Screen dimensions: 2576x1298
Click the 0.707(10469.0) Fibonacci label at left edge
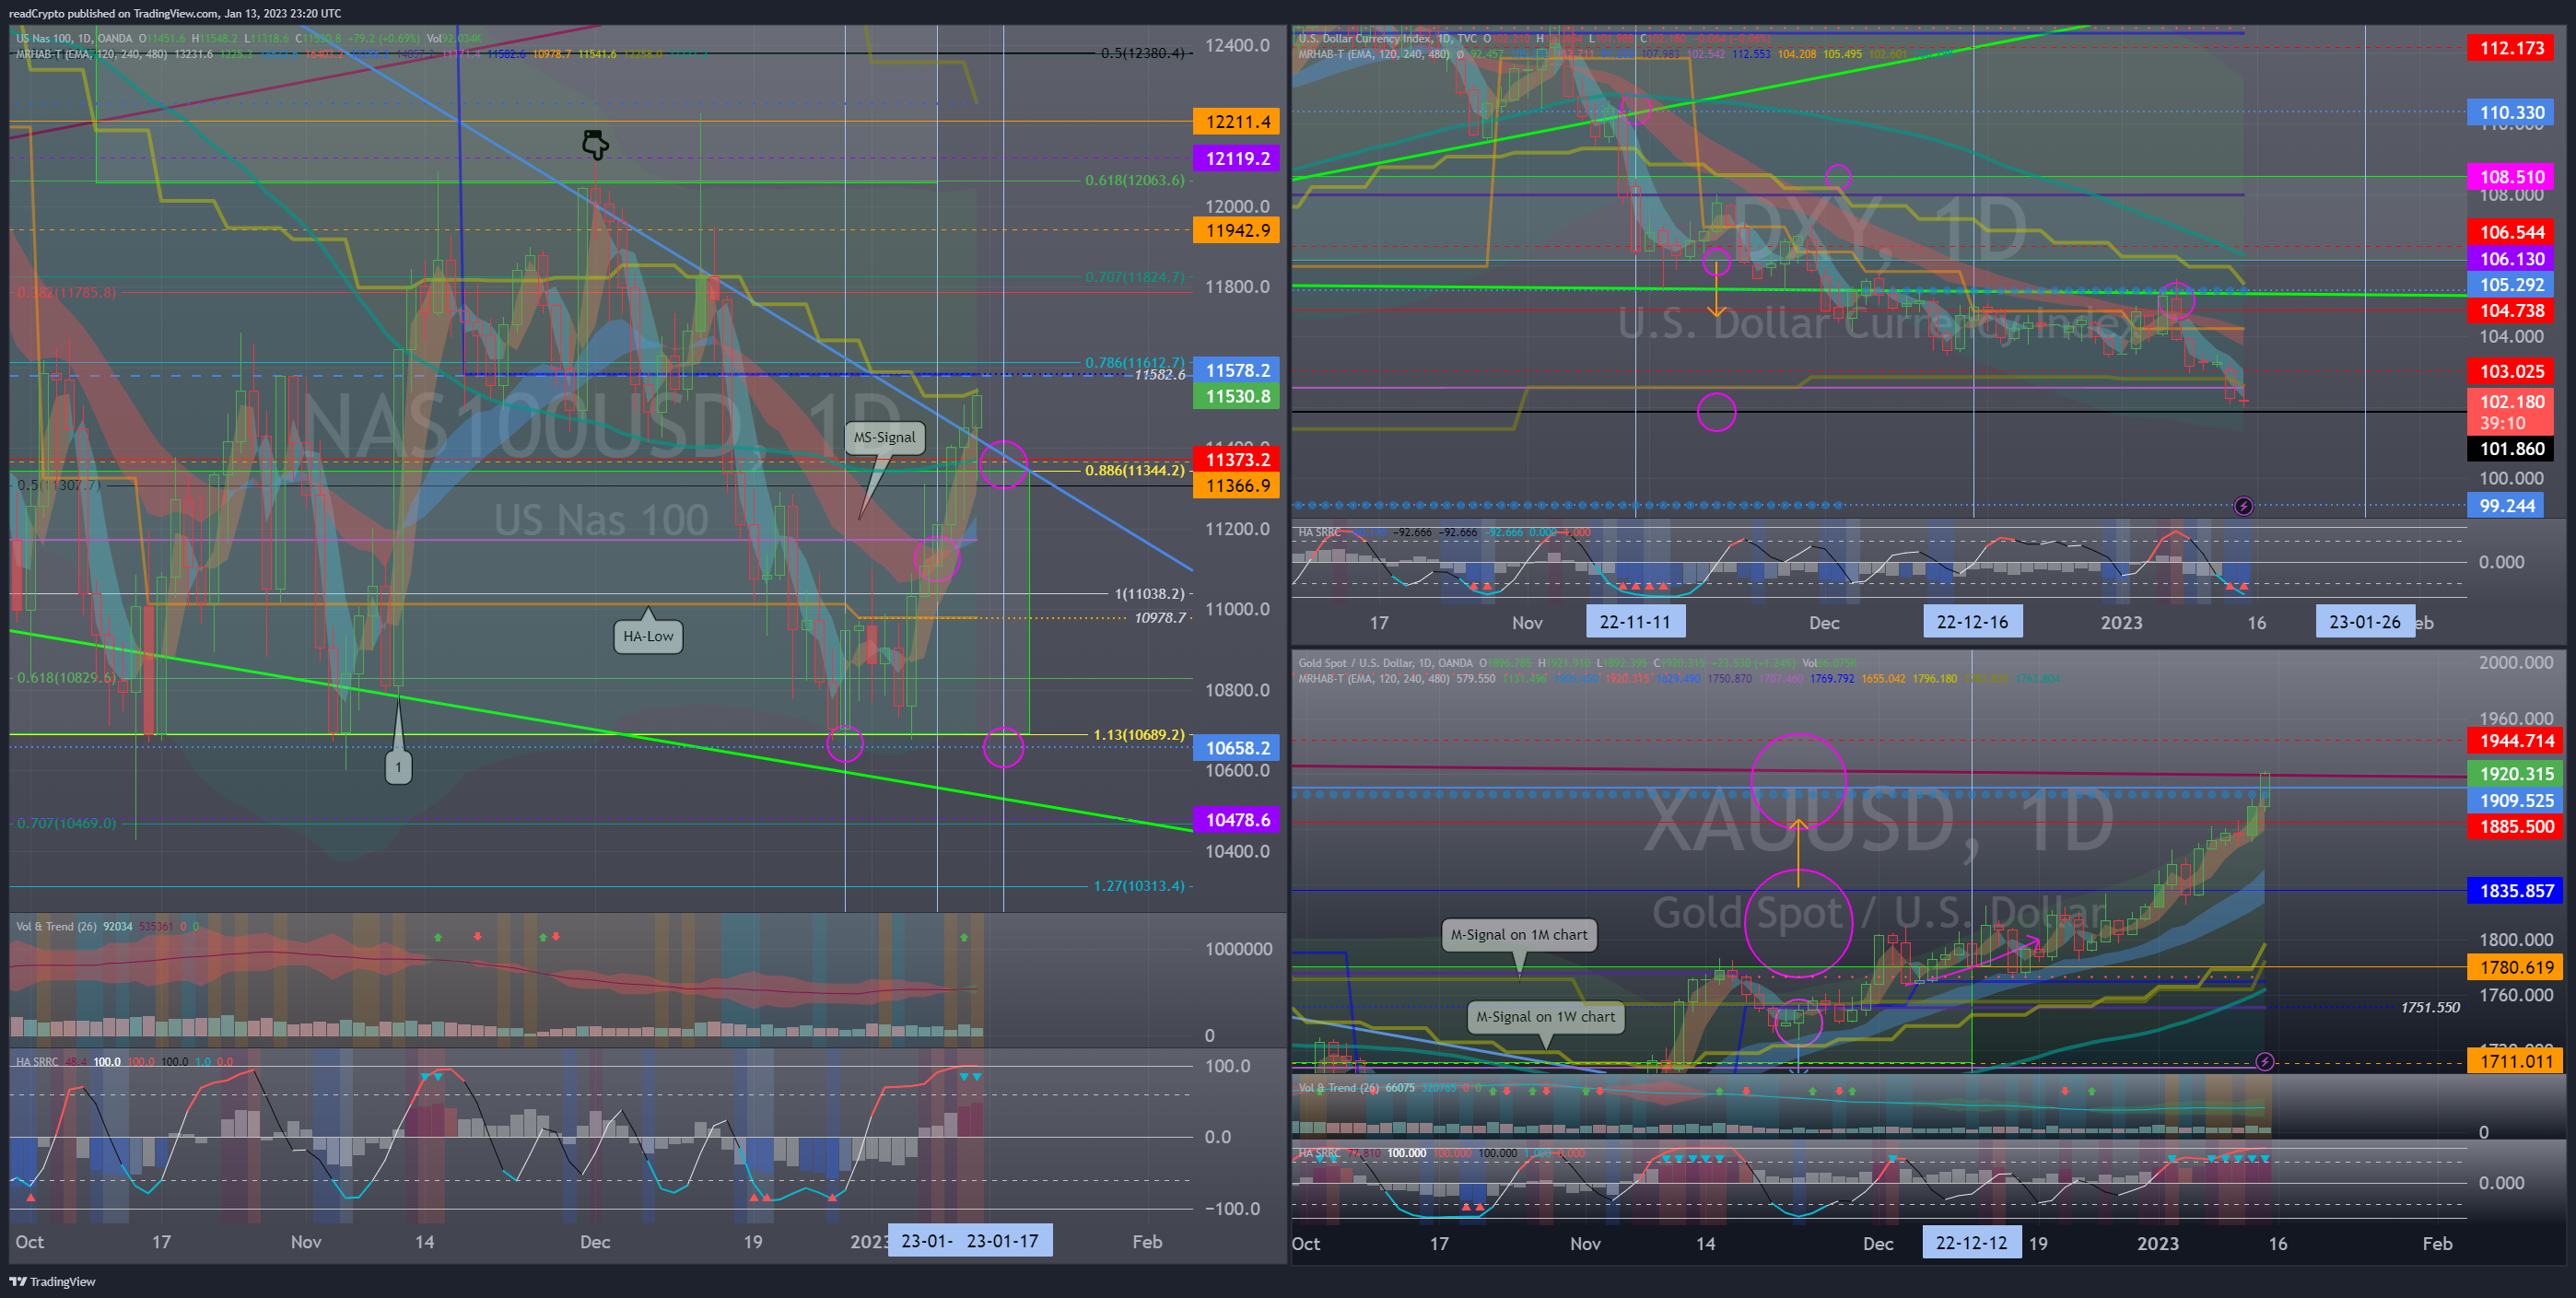pos(66,823)
